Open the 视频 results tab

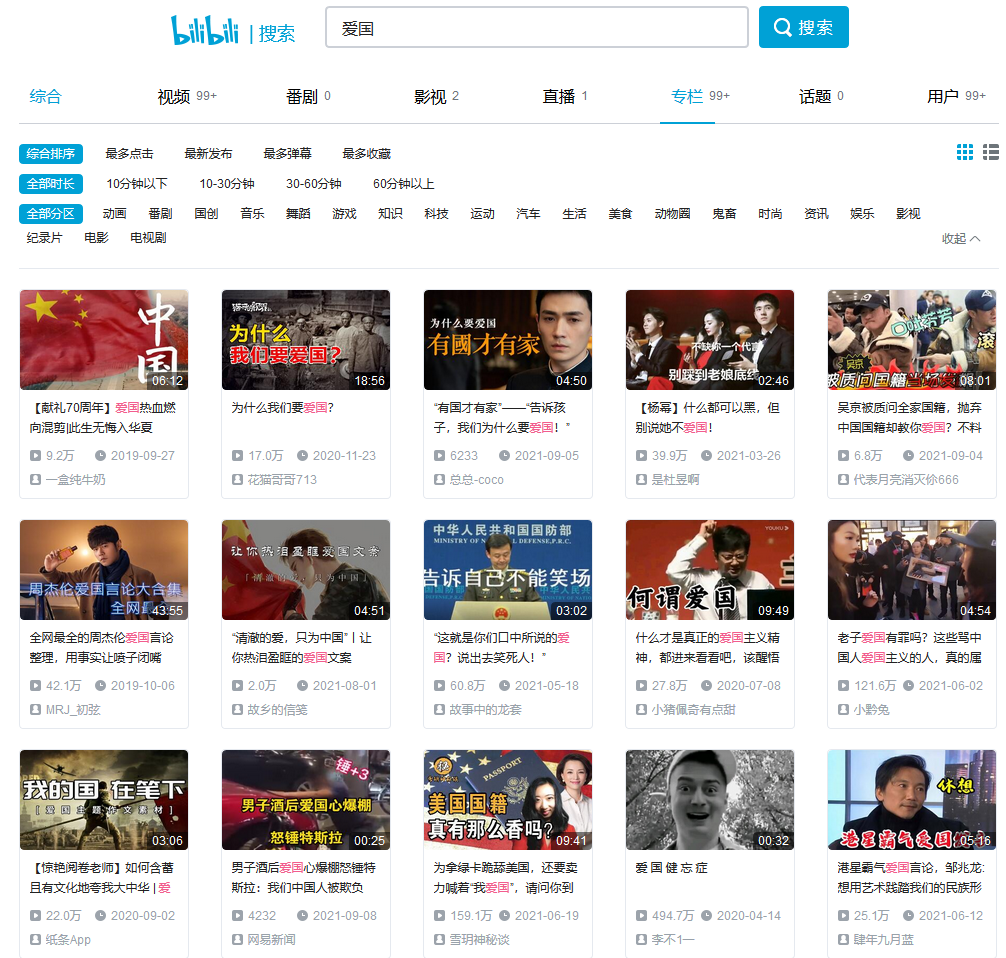coord(174,96)
